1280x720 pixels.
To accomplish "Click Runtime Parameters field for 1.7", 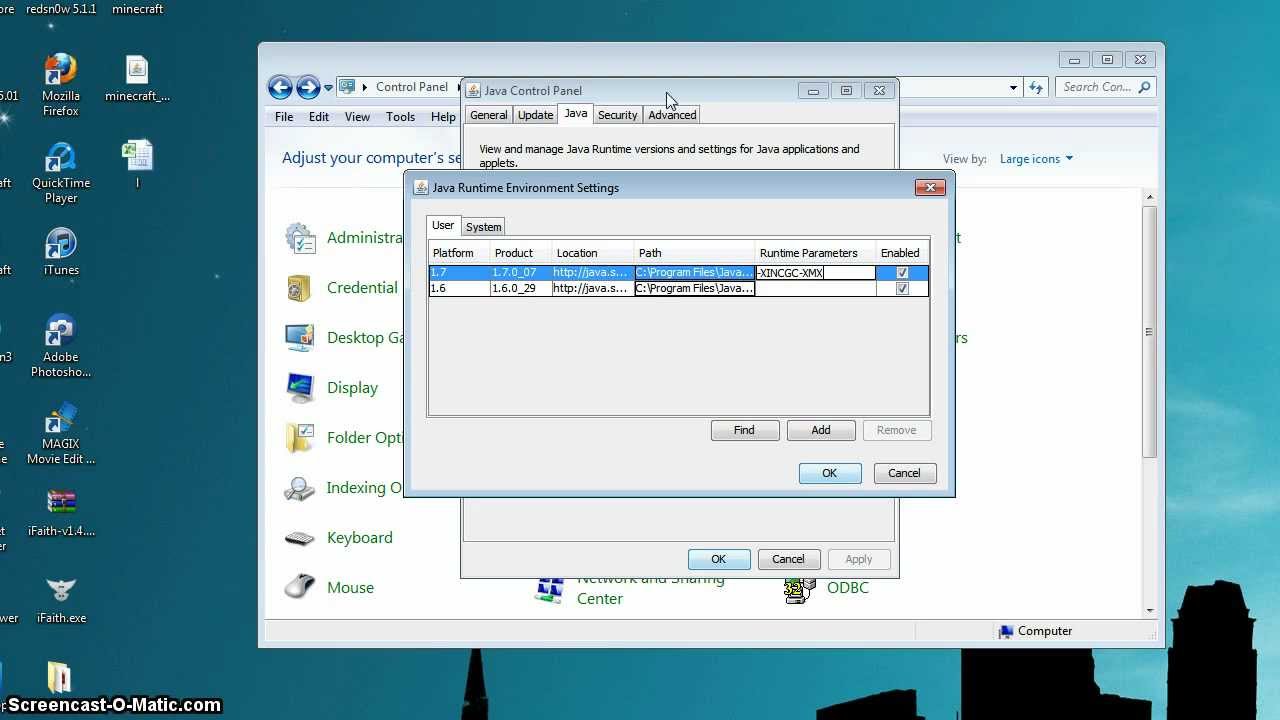I will pos(816,273).
